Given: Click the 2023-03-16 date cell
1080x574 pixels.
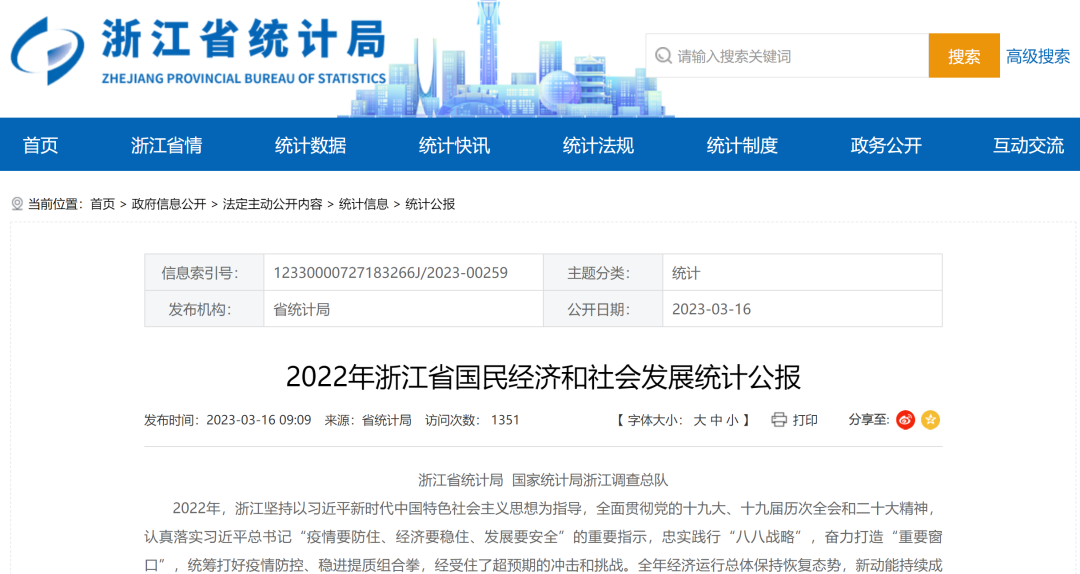Looking at the screenshot, I should 802,309.
